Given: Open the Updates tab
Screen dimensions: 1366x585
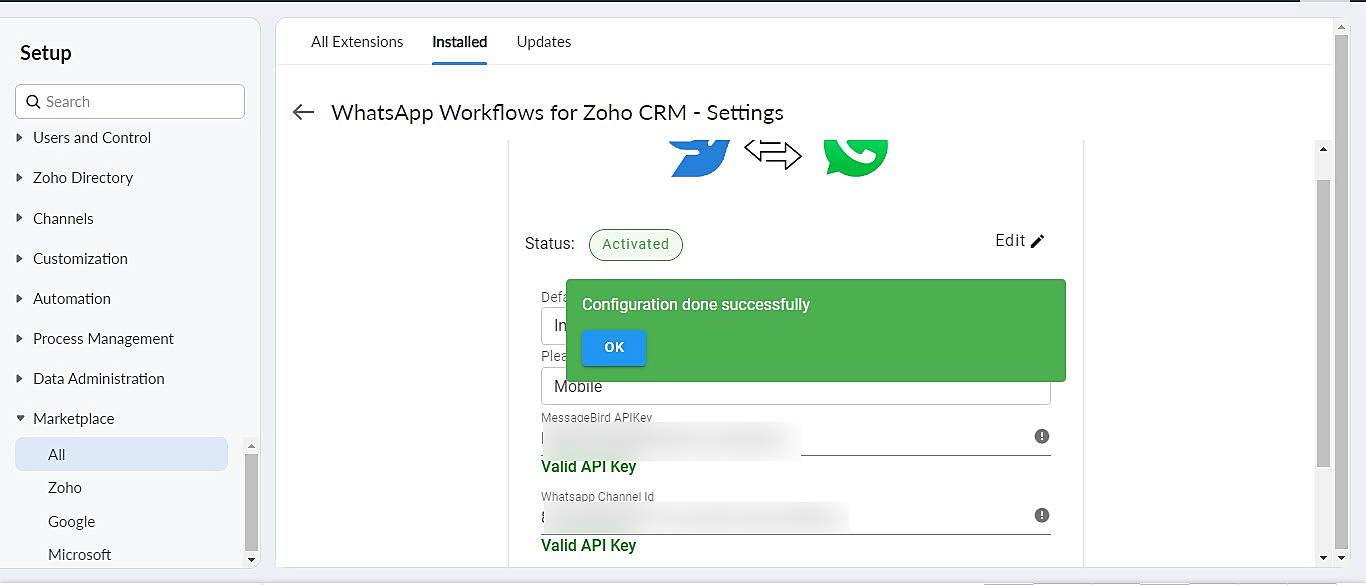Looking at the screenshot, I should [544, 42].
